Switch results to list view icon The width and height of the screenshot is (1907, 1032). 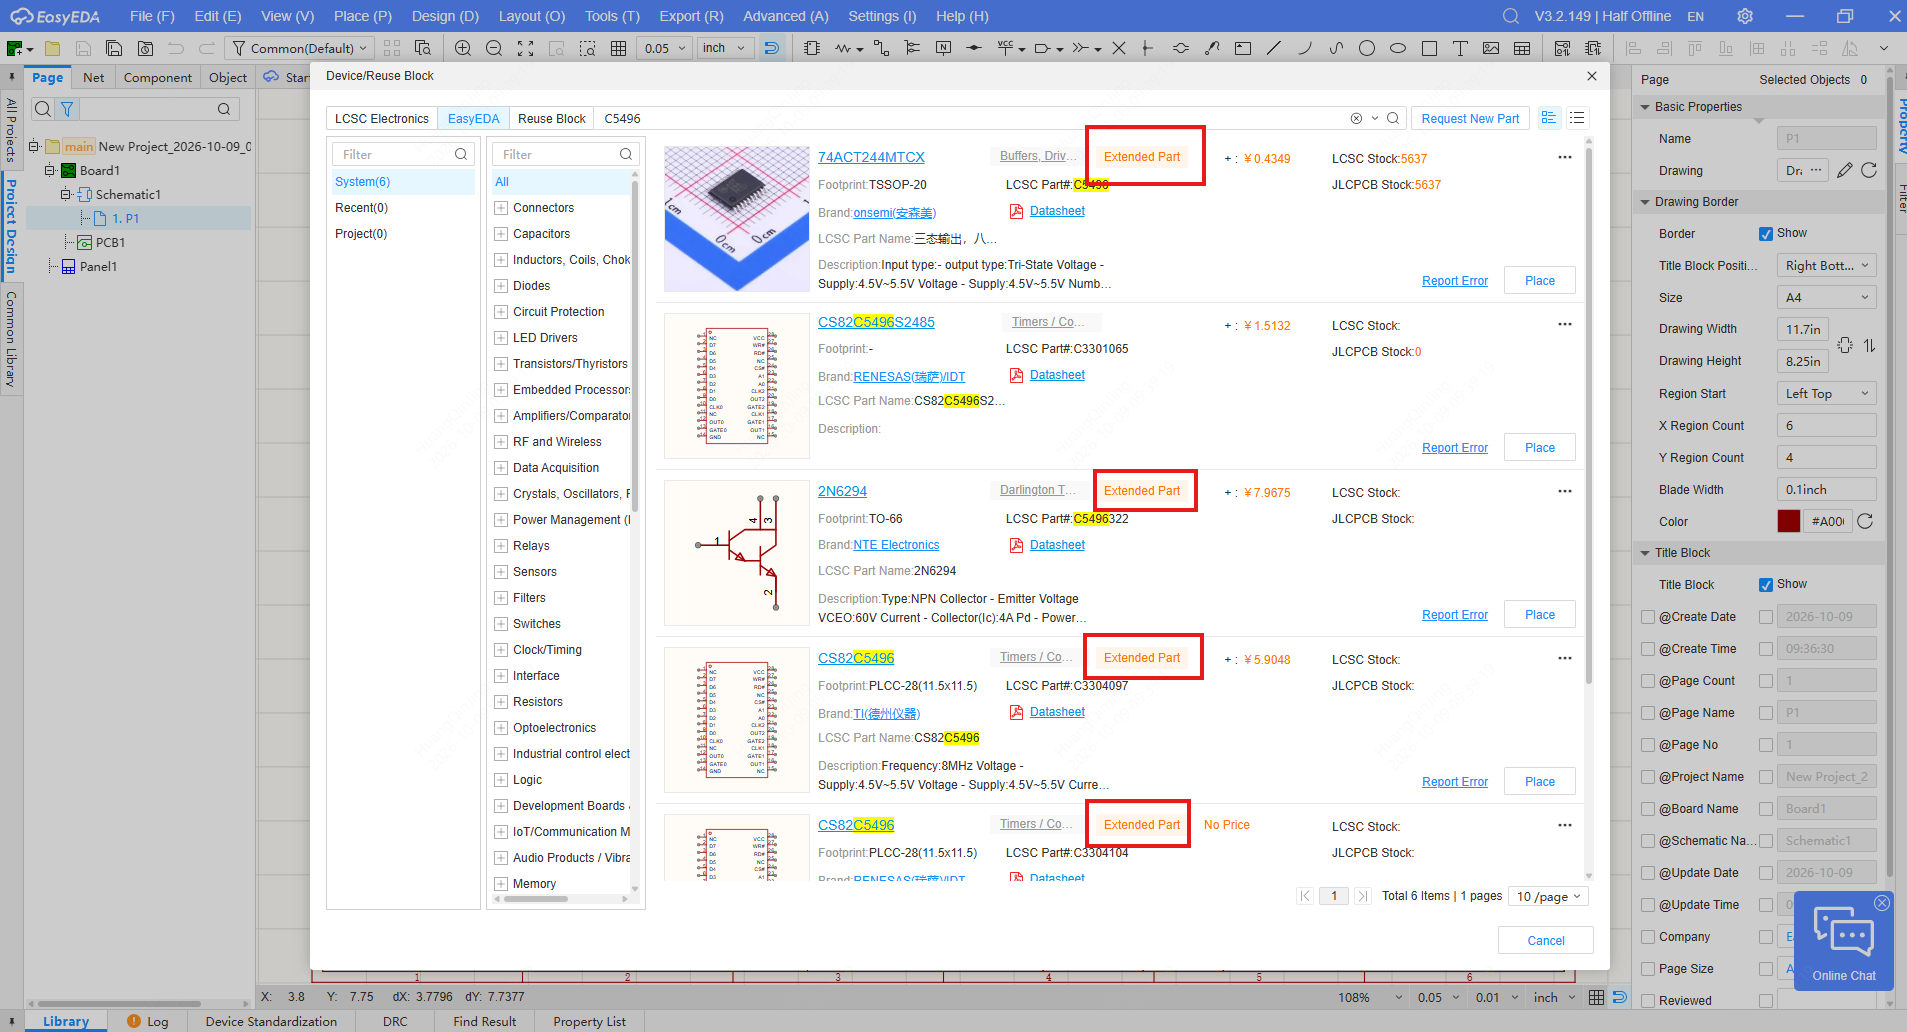1577,118
